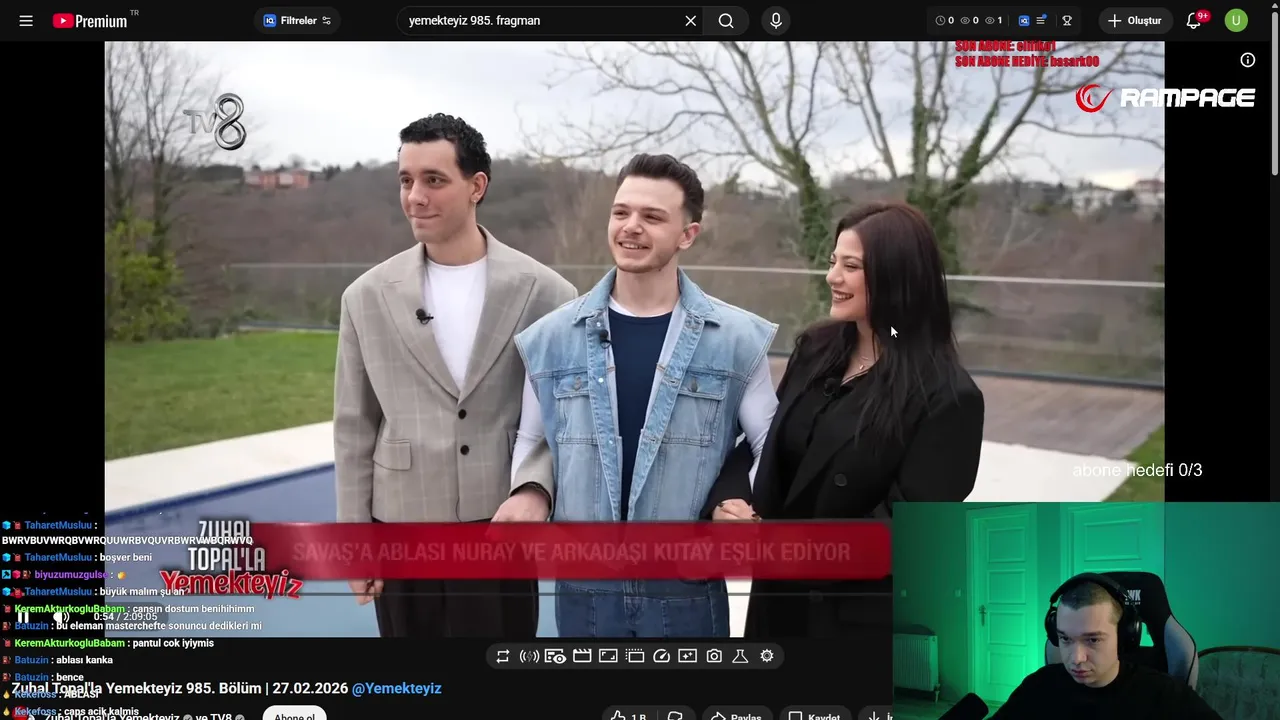Click the chat message 'ablası kanka'

pos(85,660)
